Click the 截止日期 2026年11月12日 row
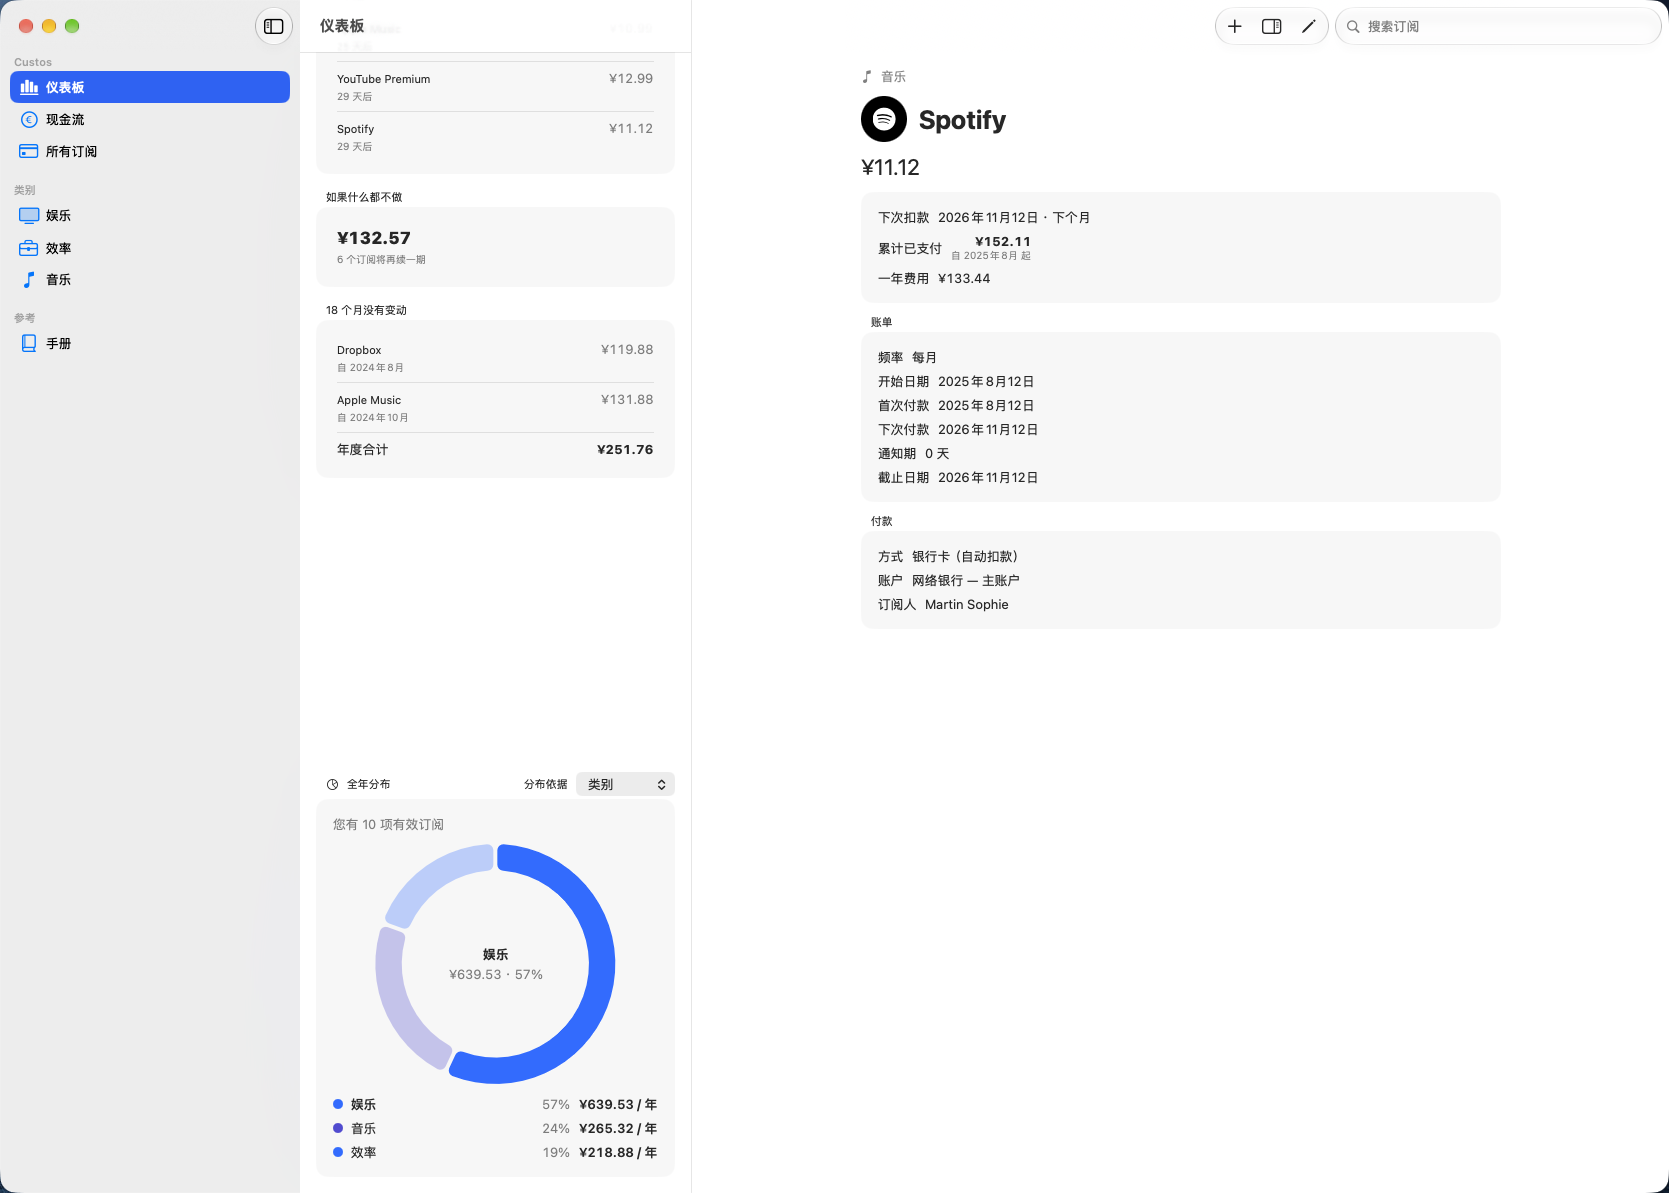 click(x=958, y=478)
